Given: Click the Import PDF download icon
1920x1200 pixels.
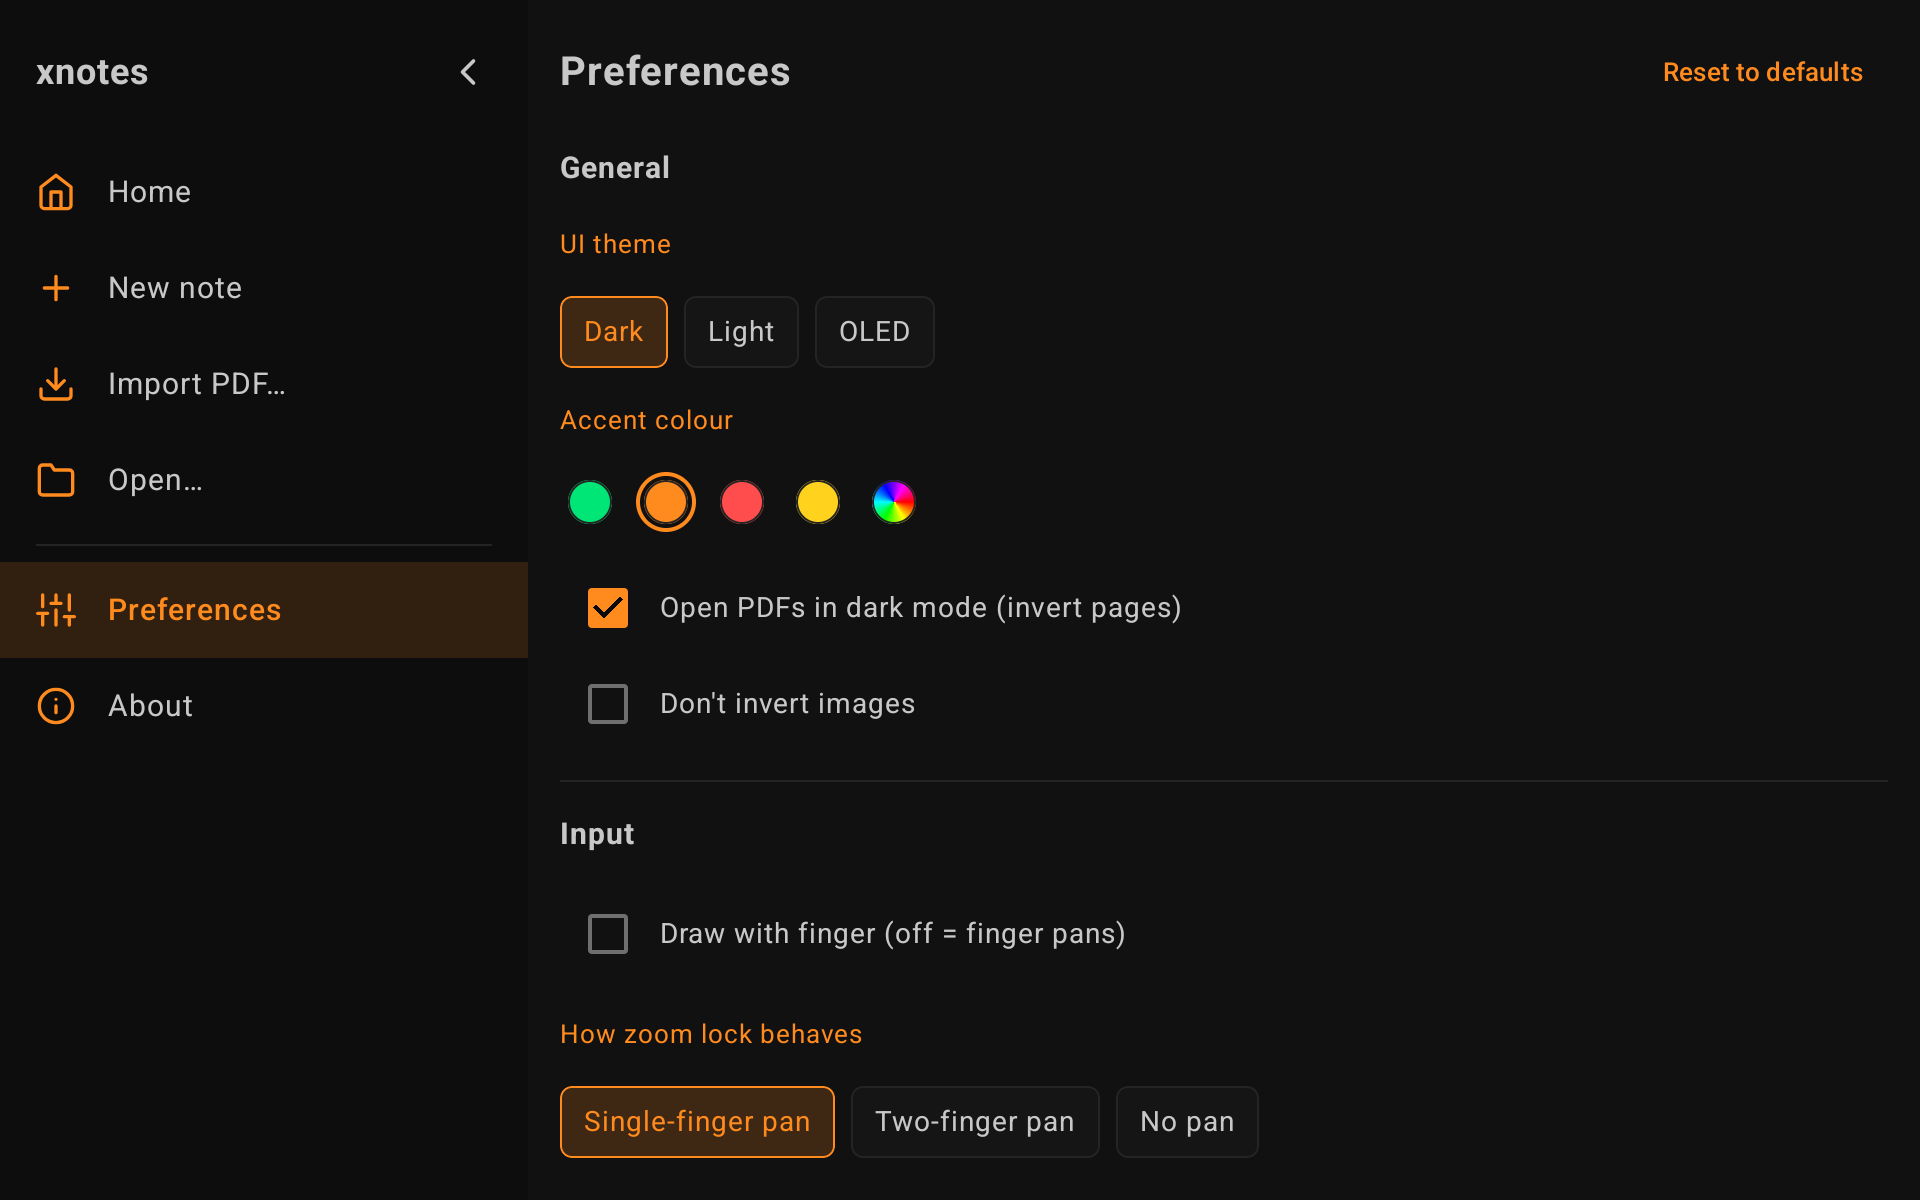Looking at the screenshot, I should point(56,384).
